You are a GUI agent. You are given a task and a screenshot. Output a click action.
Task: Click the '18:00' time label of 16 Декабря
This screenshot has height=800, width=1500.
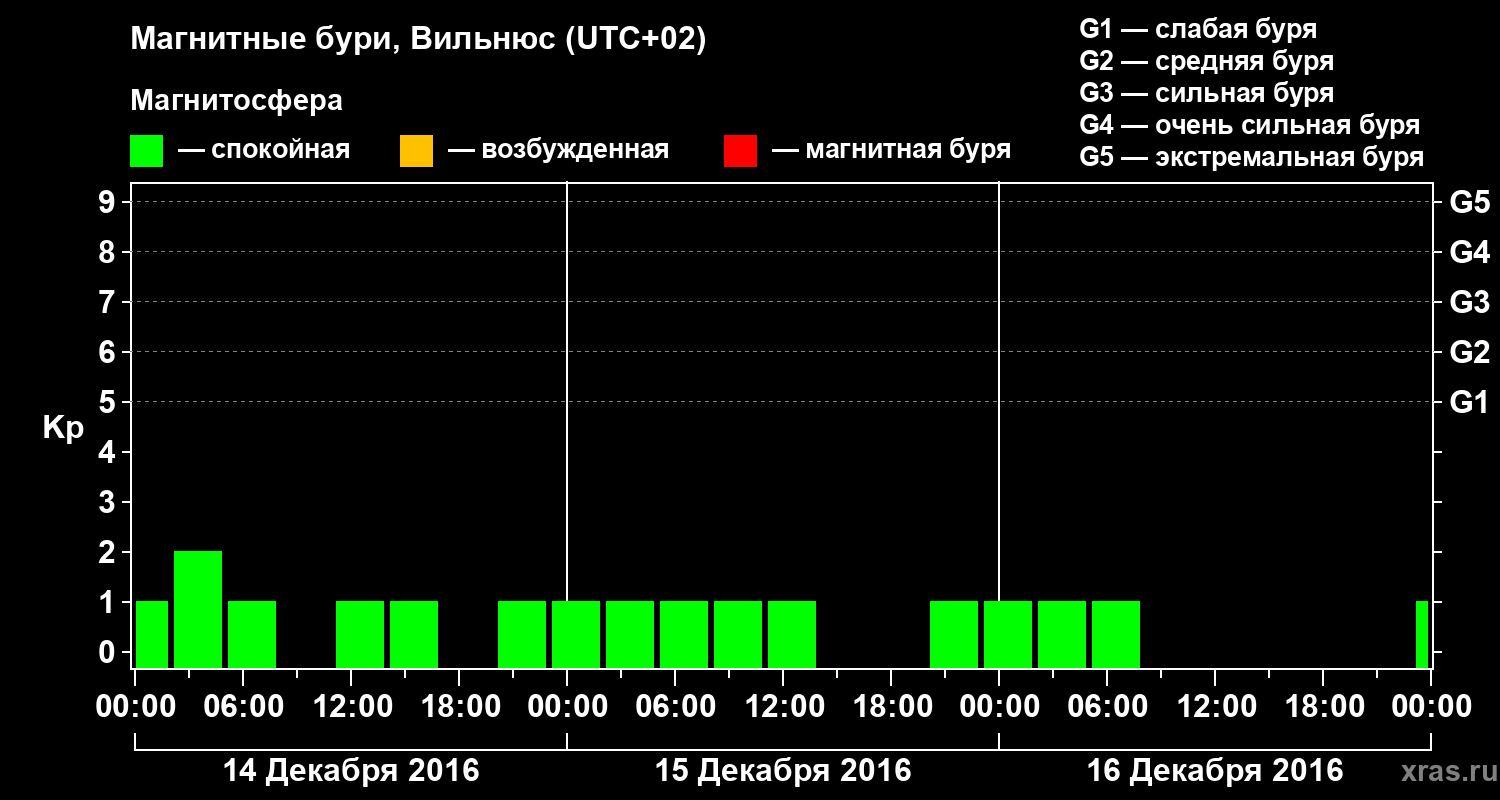(x=1323, y=706)
